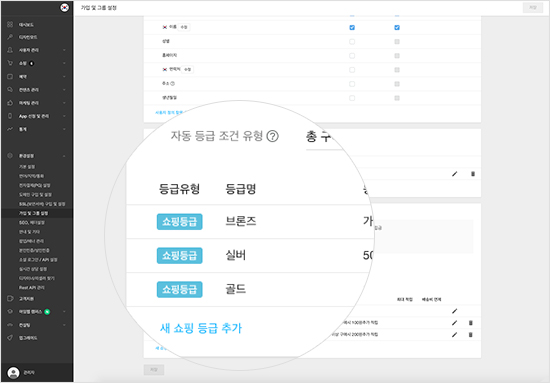Click the 실버 grade name
The height and width of the screenshot is (383, 550).
235,255
